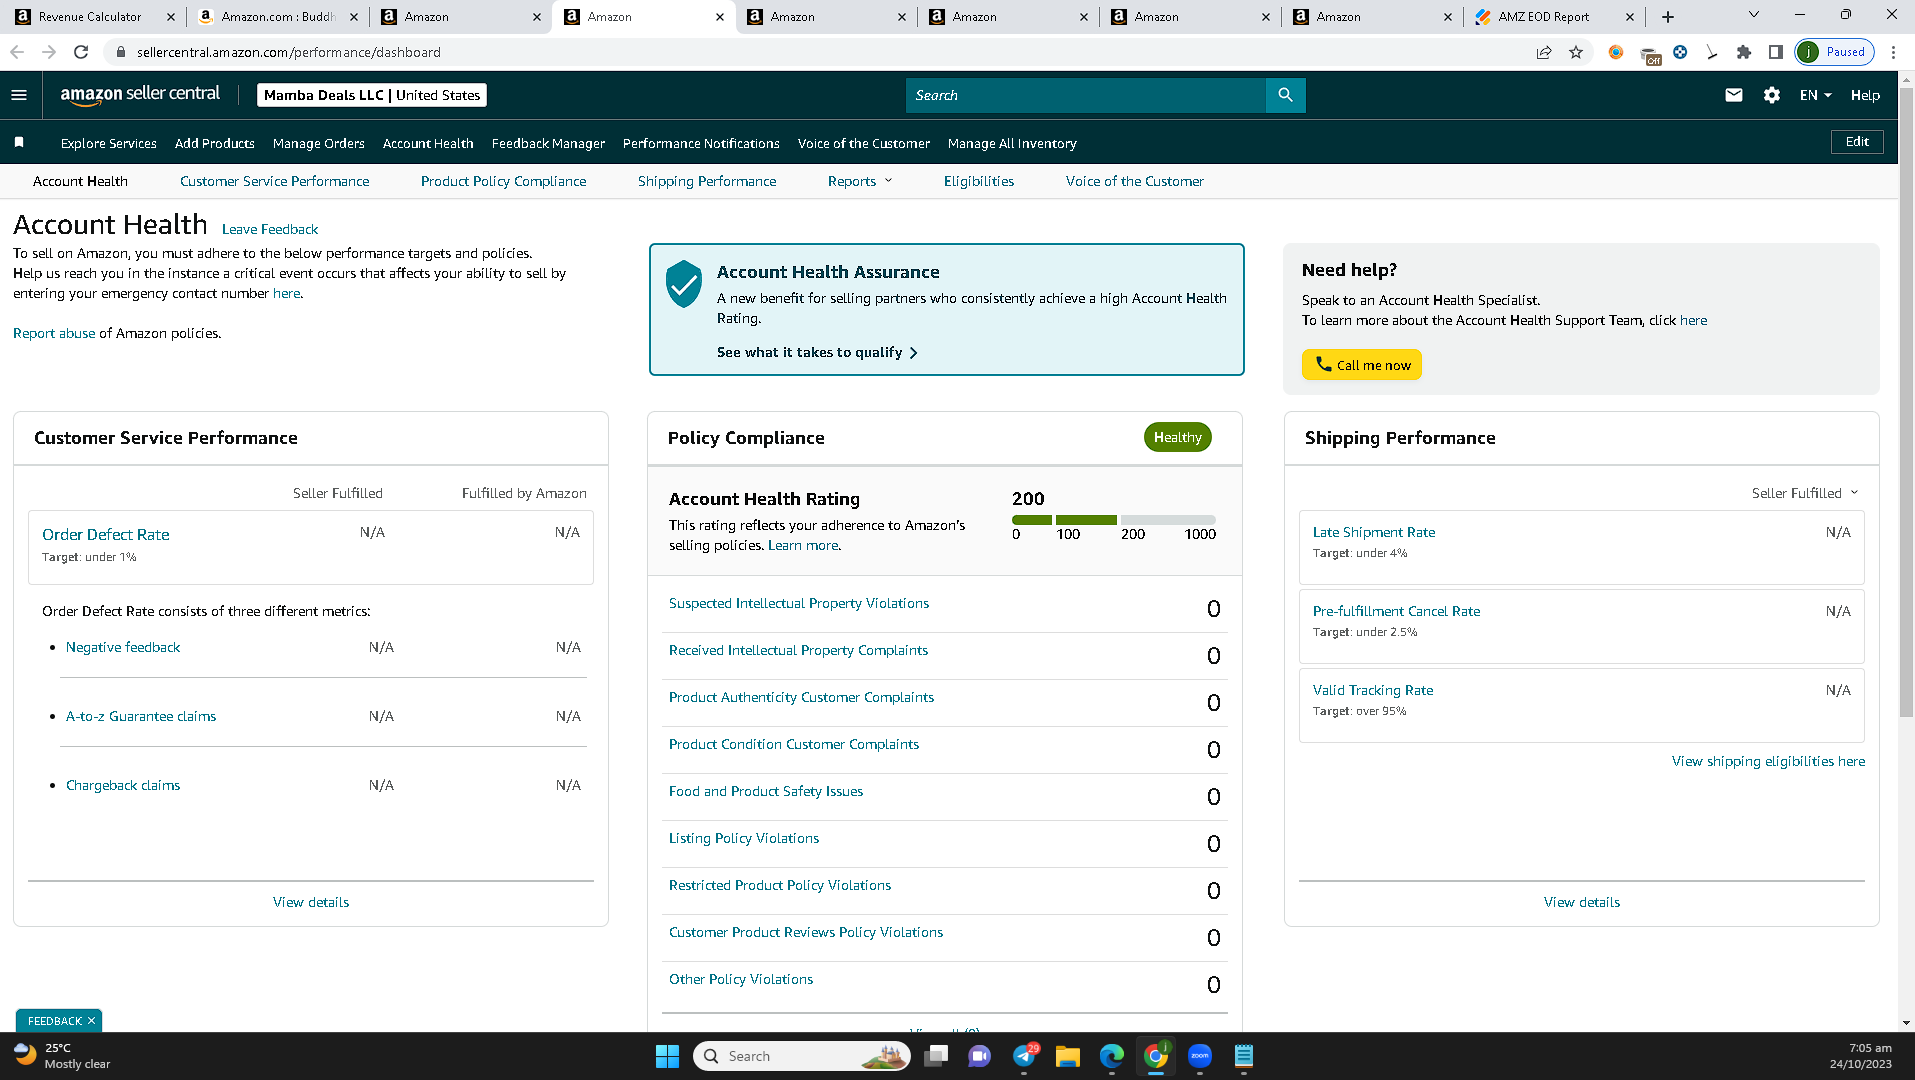Open the Chrome three-dot menu
The image size is (1915, 1080).
(x=1894, y=52)
